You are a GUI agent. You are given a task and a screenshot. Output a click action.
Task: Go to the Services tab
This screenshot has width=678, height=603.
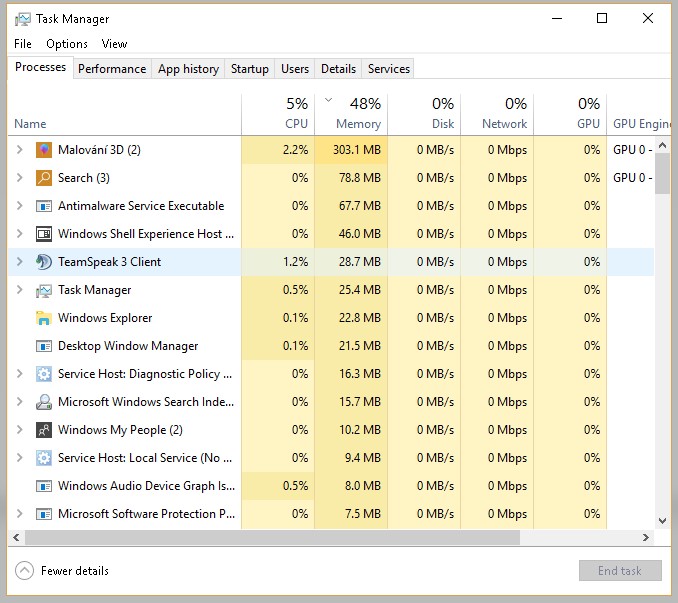coord(388,69)
